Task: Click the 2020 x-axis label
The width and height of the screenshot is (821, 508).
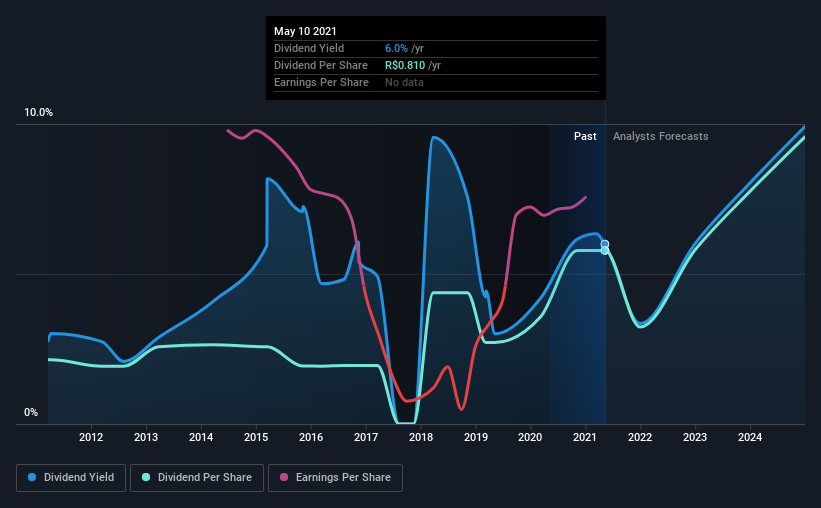Action: coord(530,437)
